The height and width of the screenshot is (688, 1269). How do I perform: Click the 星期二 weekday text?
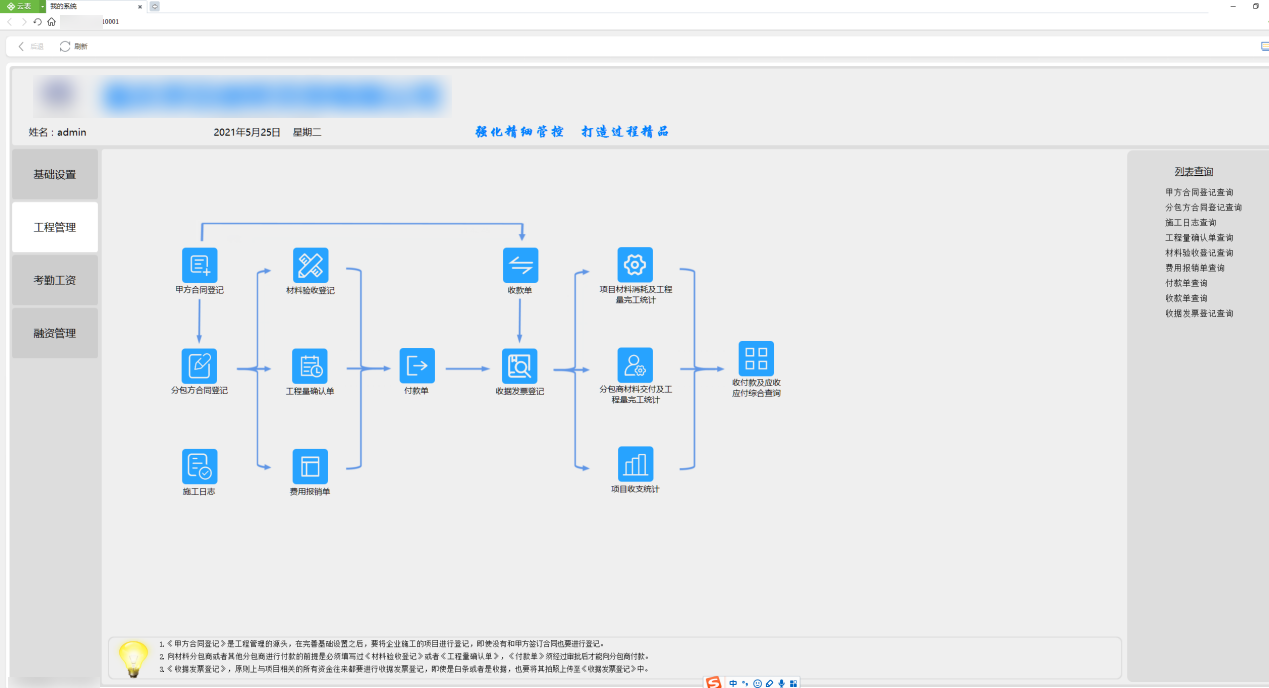click(x=307, y=132)
